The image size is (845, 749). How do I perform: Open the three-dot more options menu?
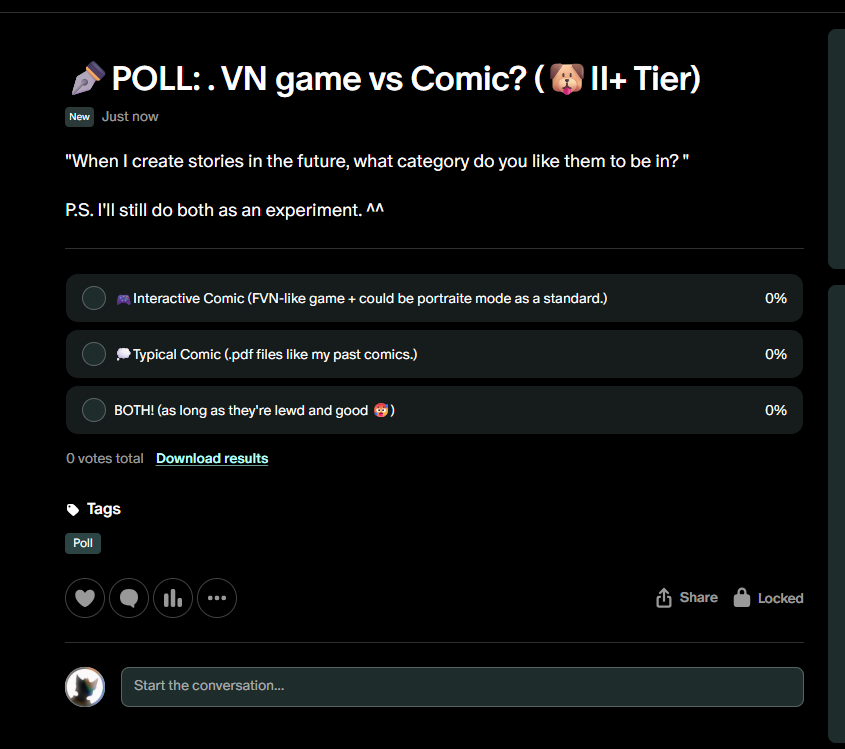tap(217, 598)
